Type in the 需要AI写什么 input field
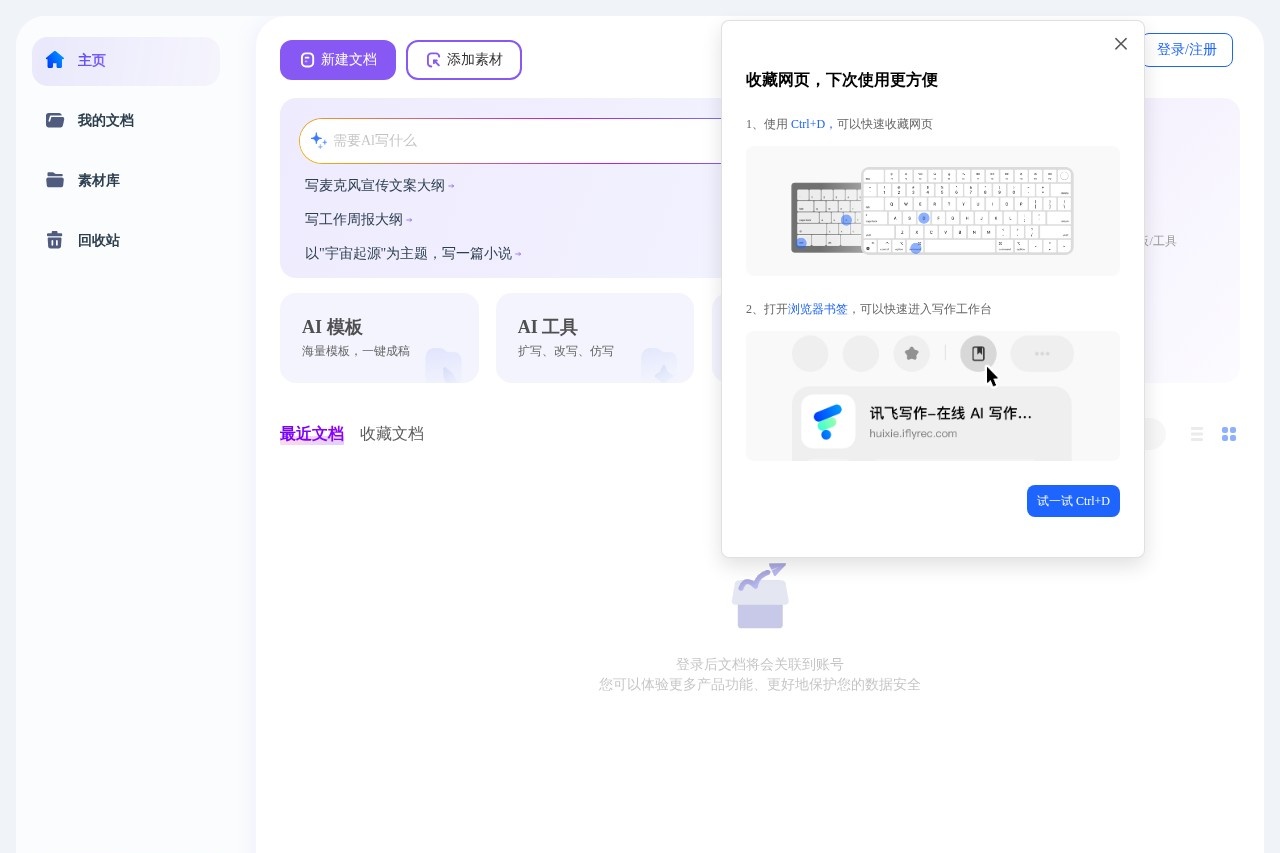The height and width of the screenshot is (853, 1280). pos(520,141)
